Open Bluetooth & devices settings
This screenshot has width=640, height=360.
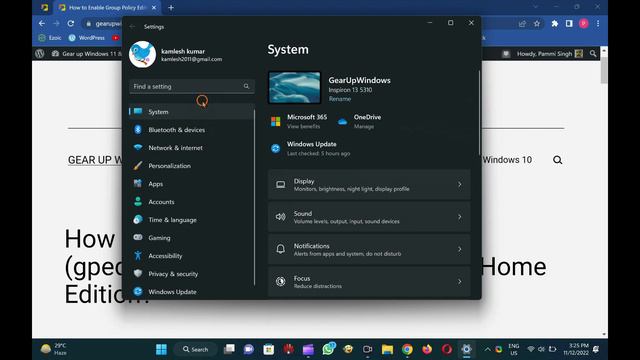pos(191,130)
